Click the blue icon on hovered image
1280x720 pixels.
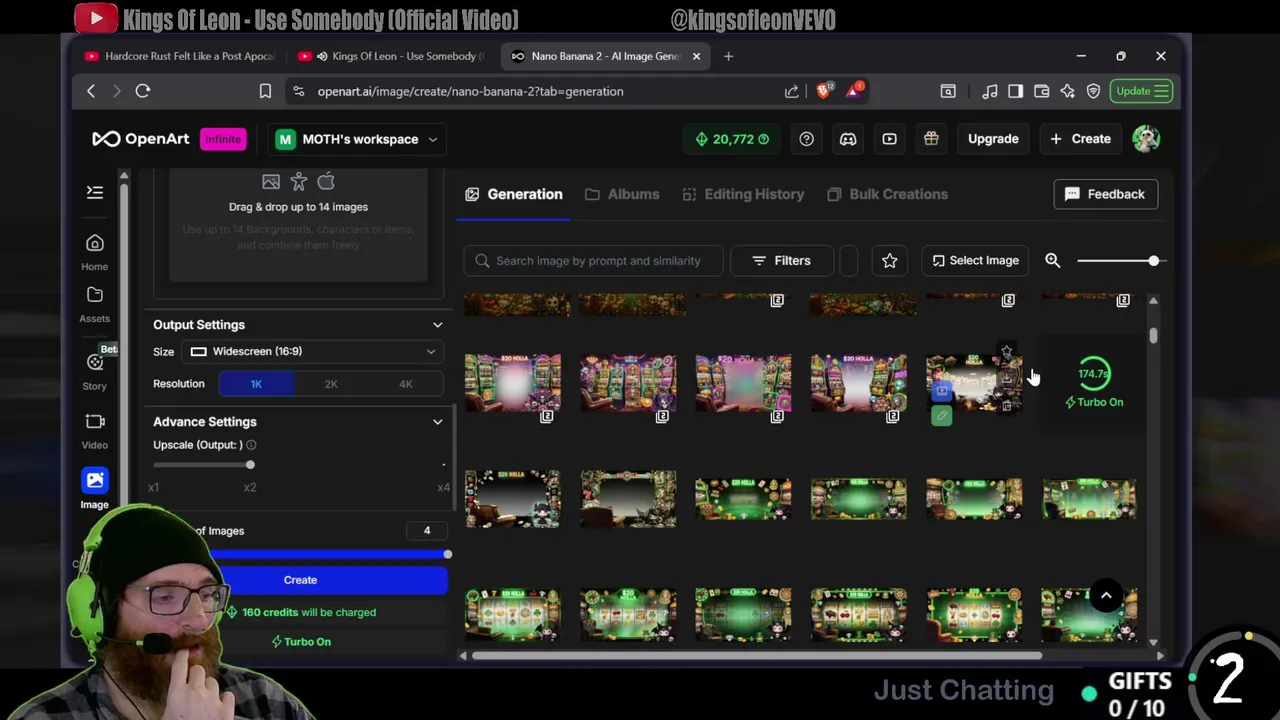941,391
